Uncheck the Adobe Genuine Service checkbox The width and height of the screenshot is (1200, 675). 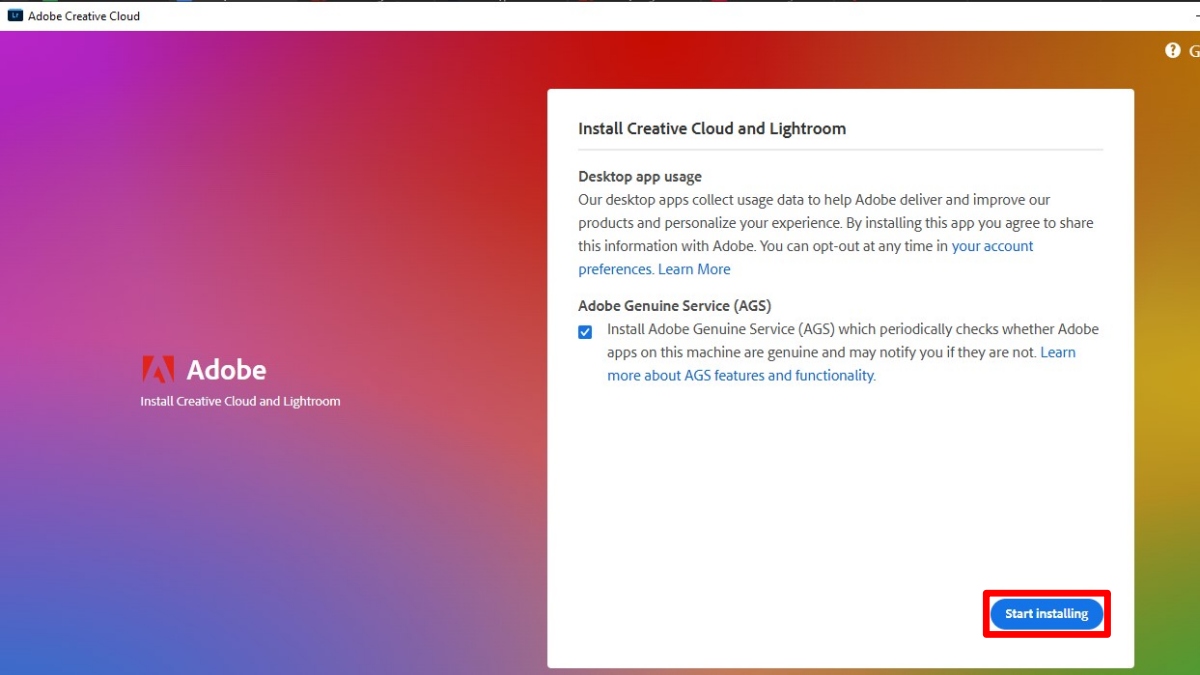click(x=585, y=332)
